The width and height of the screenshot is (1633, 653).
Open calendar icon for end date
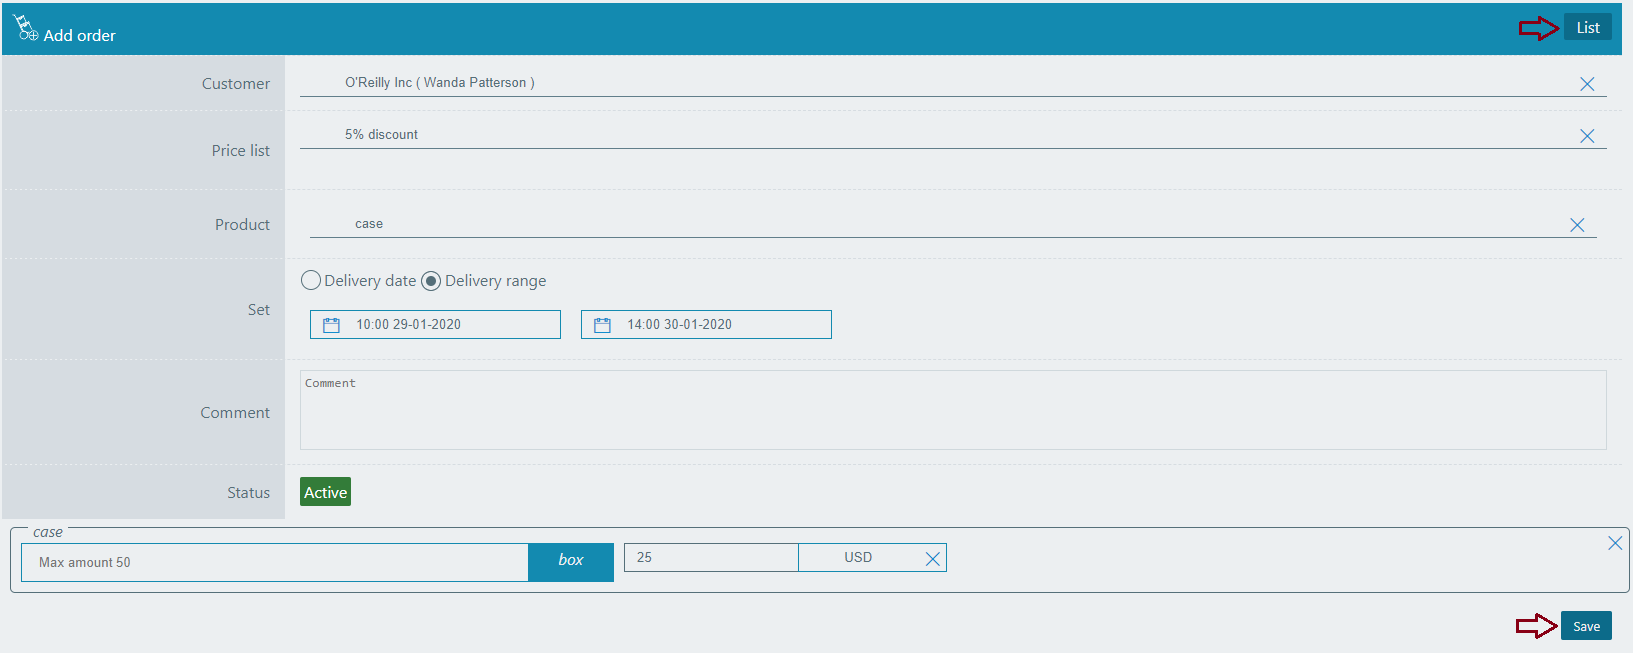point(602,325)
